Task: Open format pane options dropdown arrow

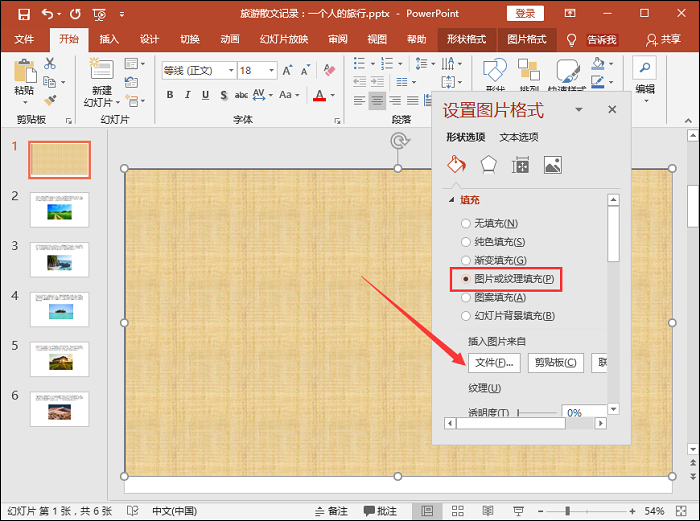Action: [579, 109]
